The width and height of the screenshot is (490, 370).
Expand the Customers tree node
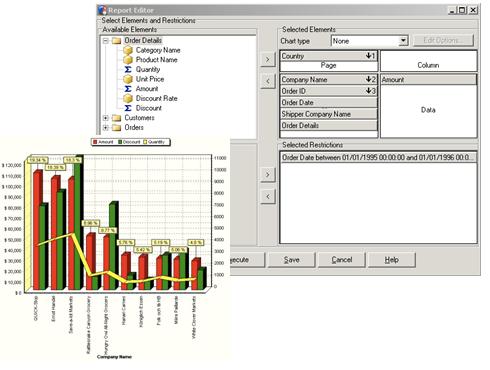pos(106,118)
